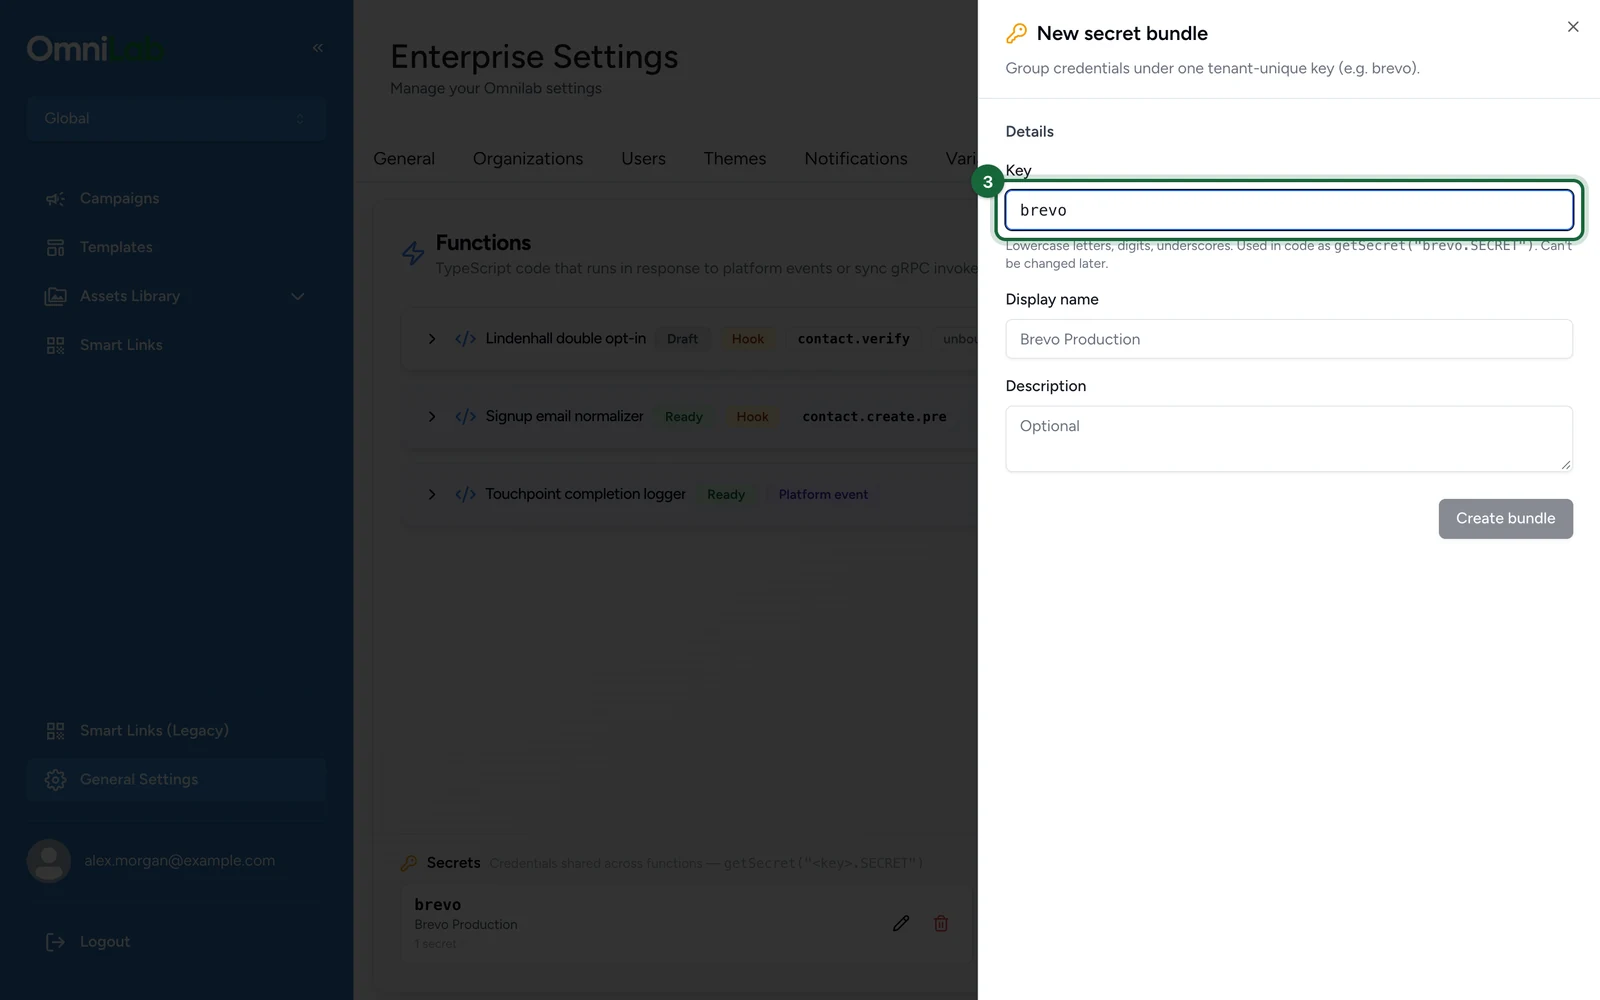
Task: Click the user avatar in the sidebar
Action: (x=48, y=860)
